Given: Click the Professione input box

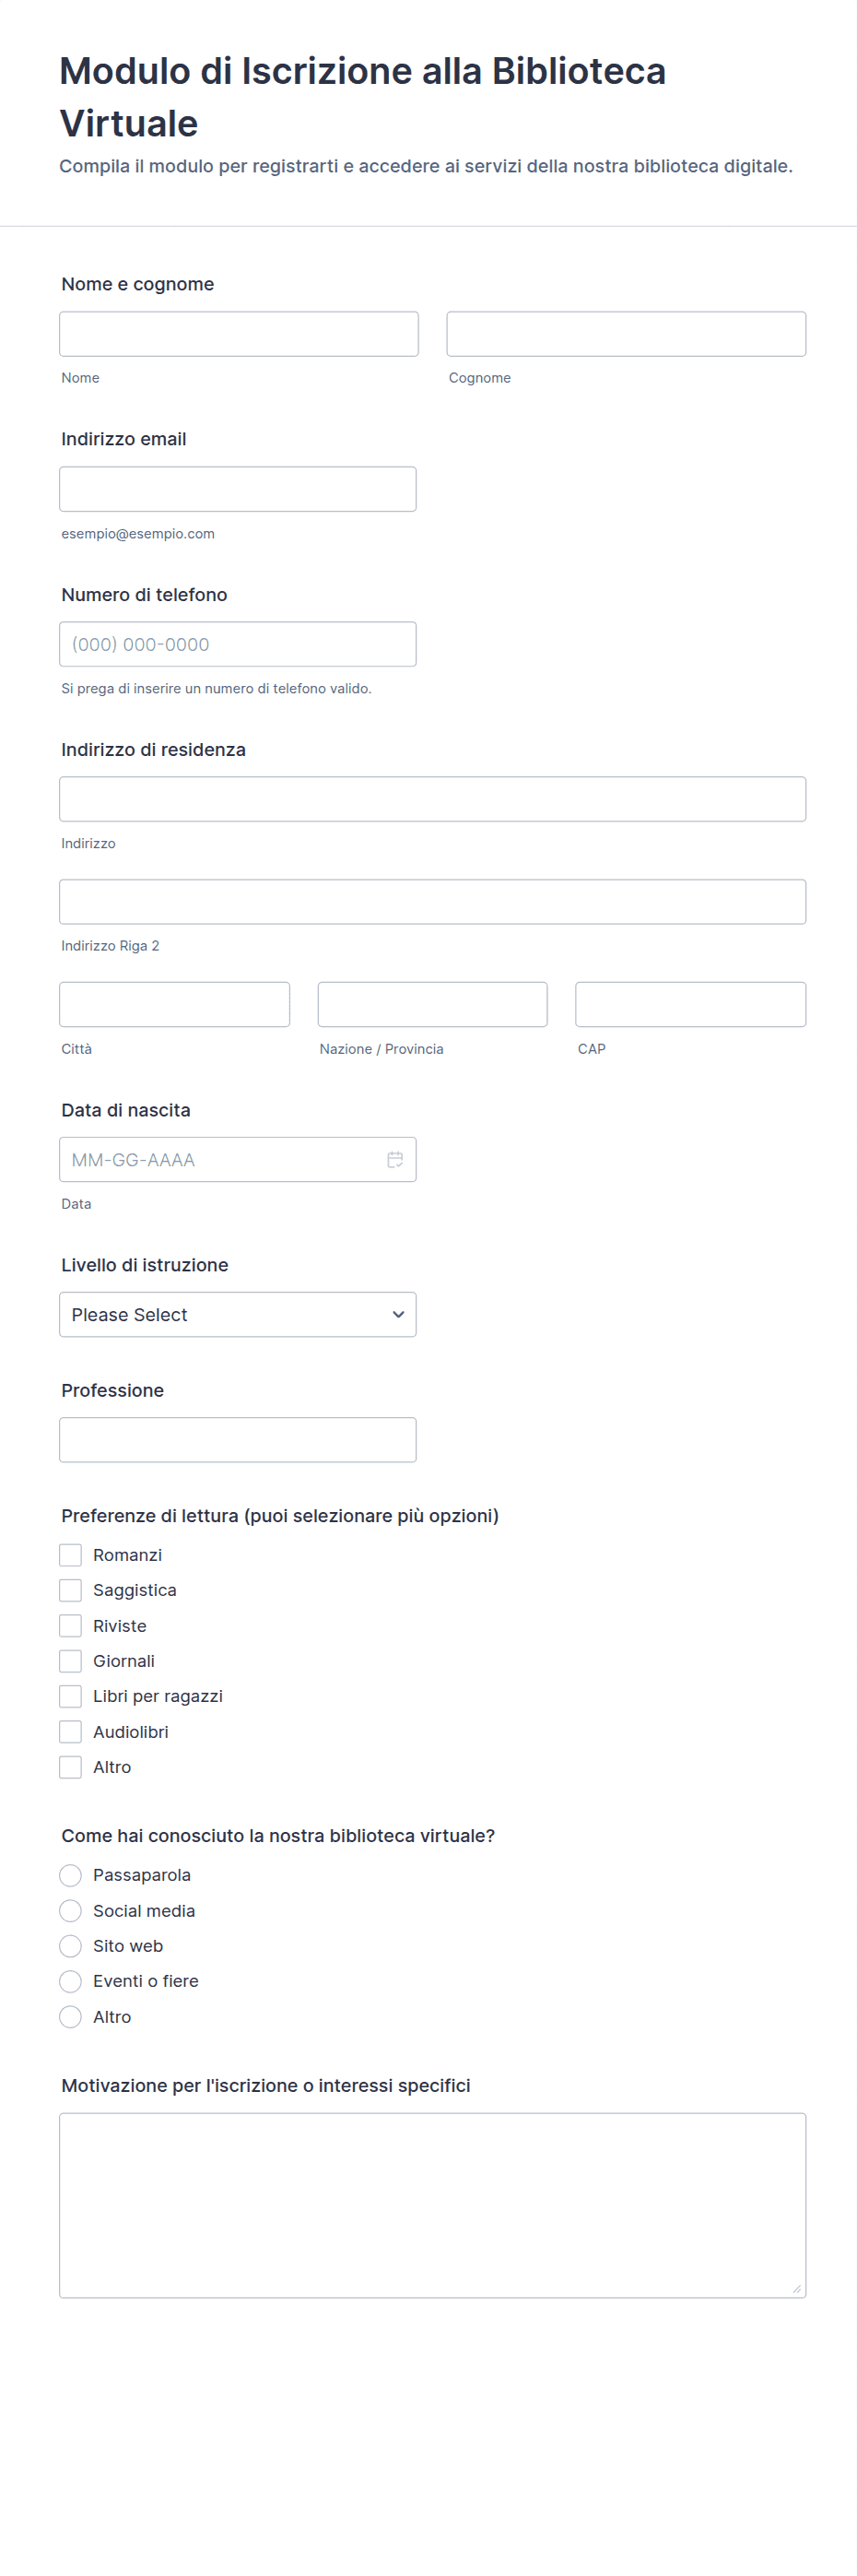Looking at the screenshot, I should (x=237, y=1439).
